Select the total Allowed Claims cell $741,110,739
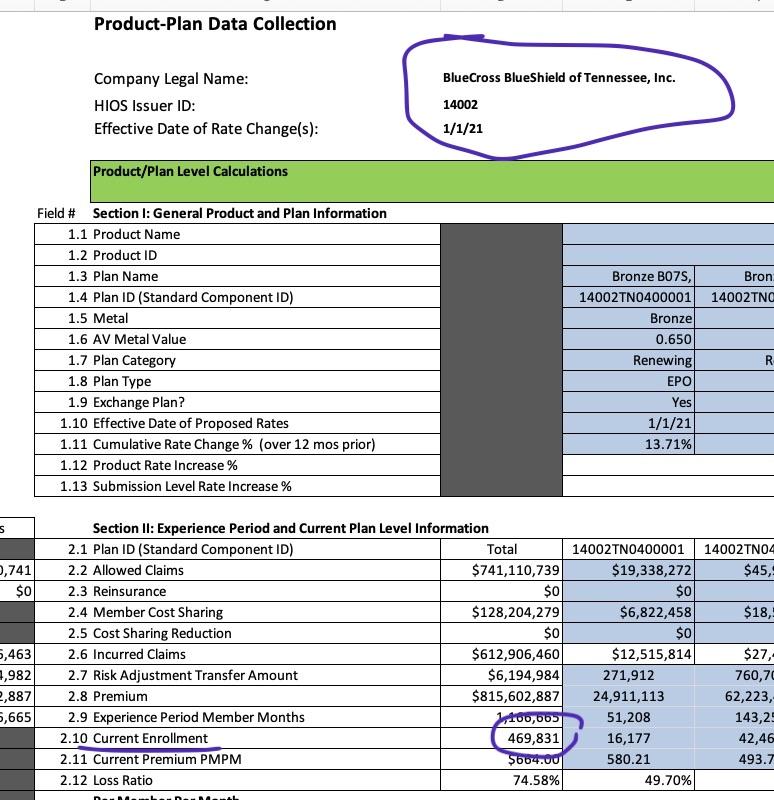 click(x=515, y=570)
